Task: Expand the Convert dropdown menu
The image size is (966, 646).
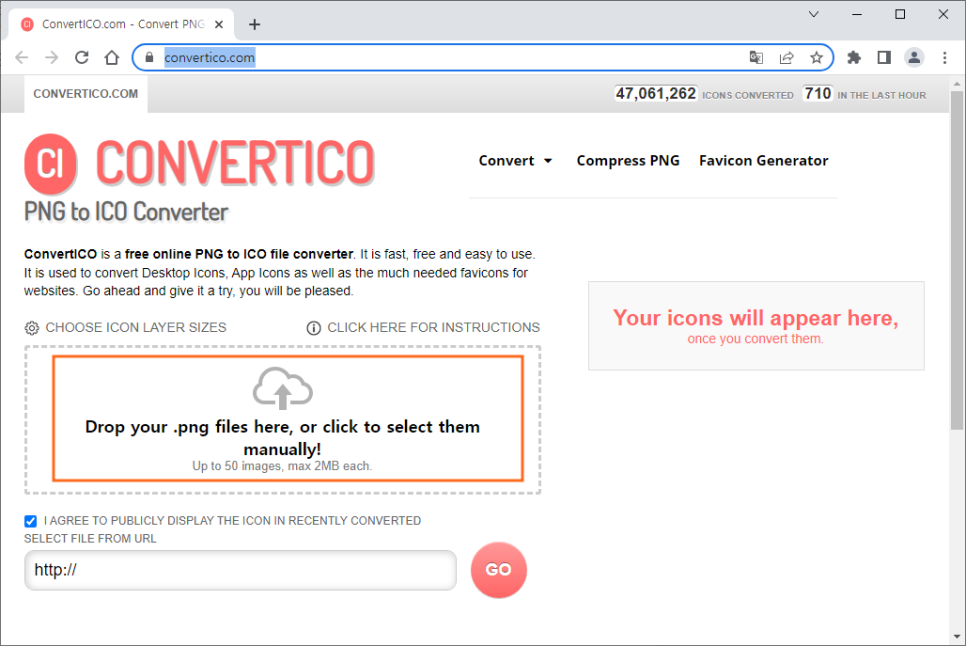Action: point(515,161)
